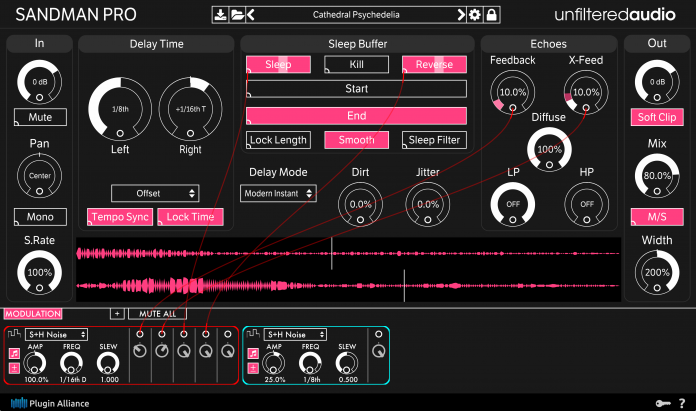Screen dimensions: 696x411
Task: Click the End sleep buffer bar
Action: [356, 116]
